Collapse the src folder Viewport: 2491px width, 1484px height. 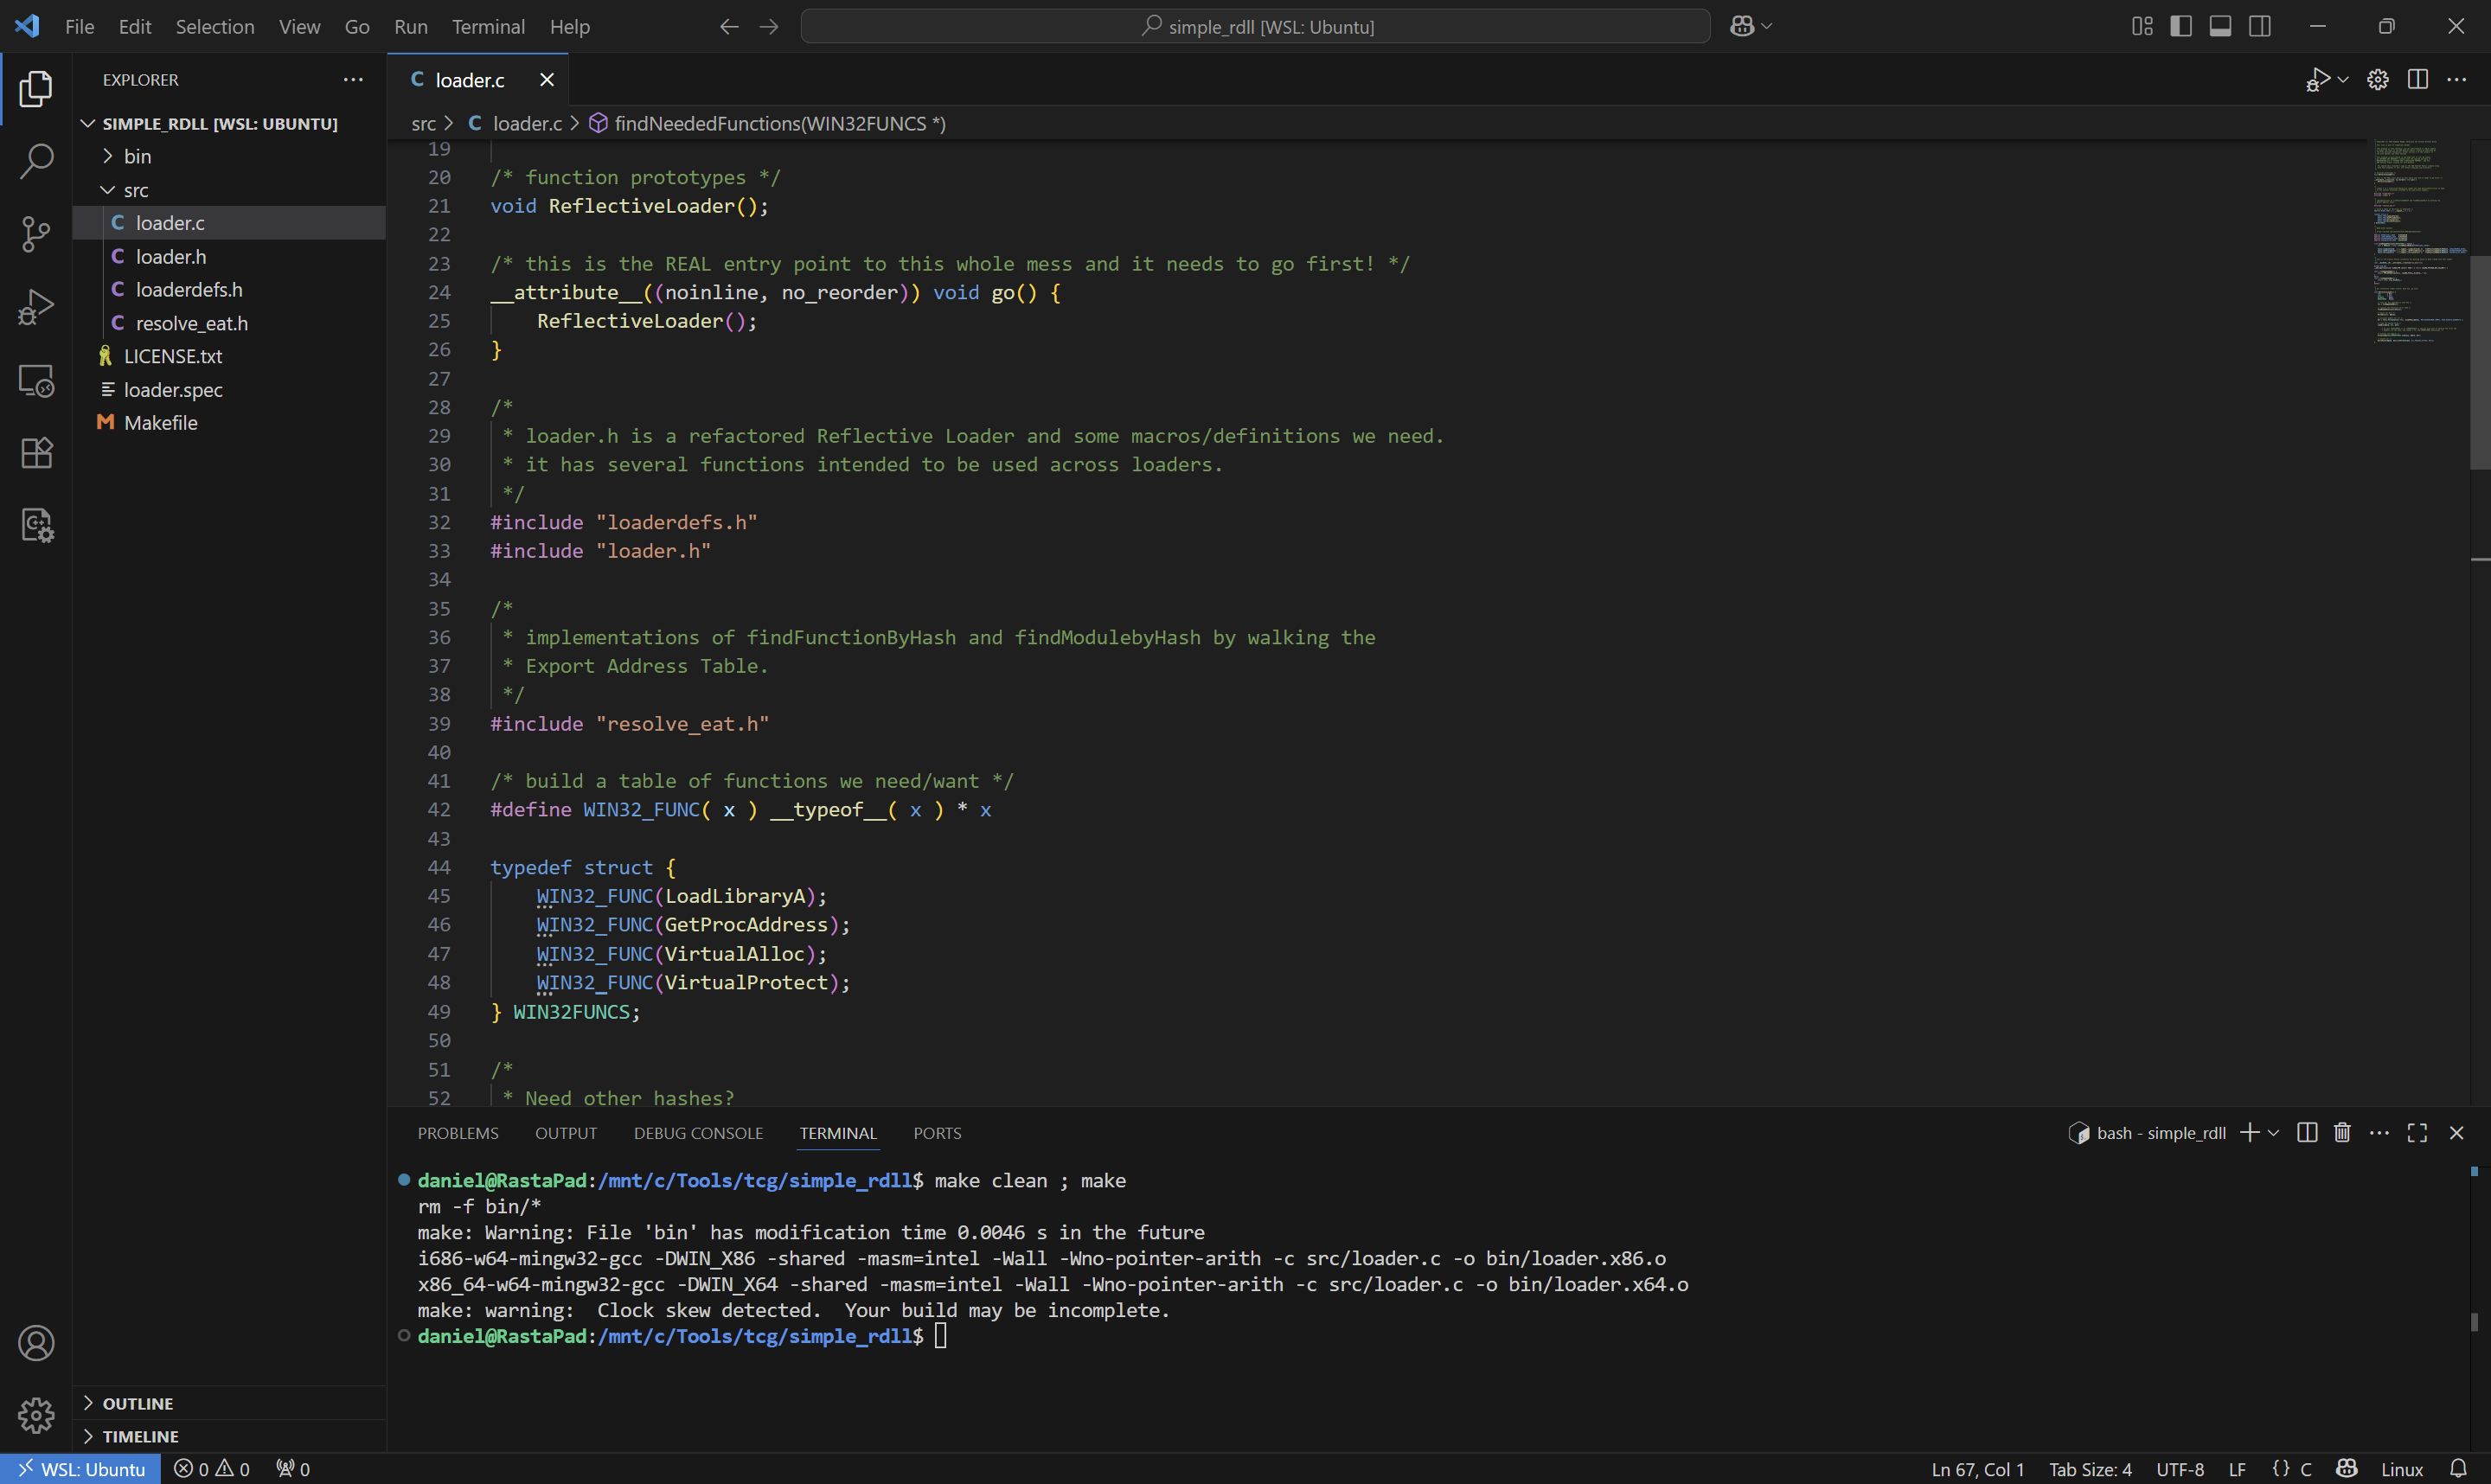coord(135,190)
